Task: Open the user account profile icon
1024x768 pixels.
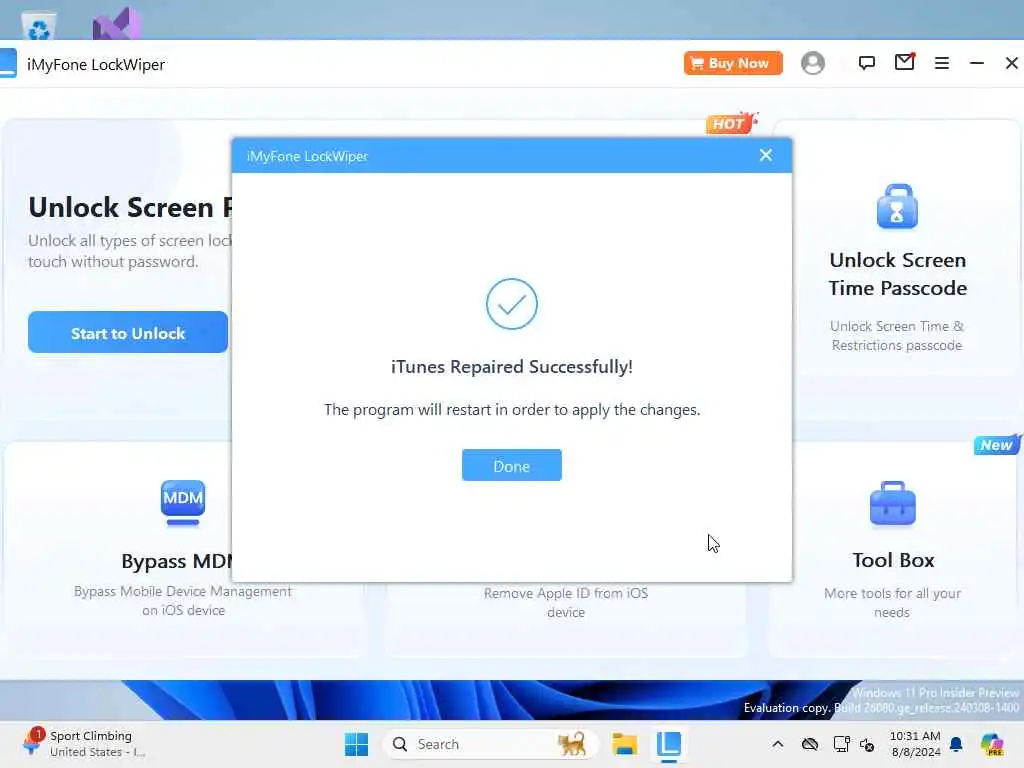Action: click(813, 63)
